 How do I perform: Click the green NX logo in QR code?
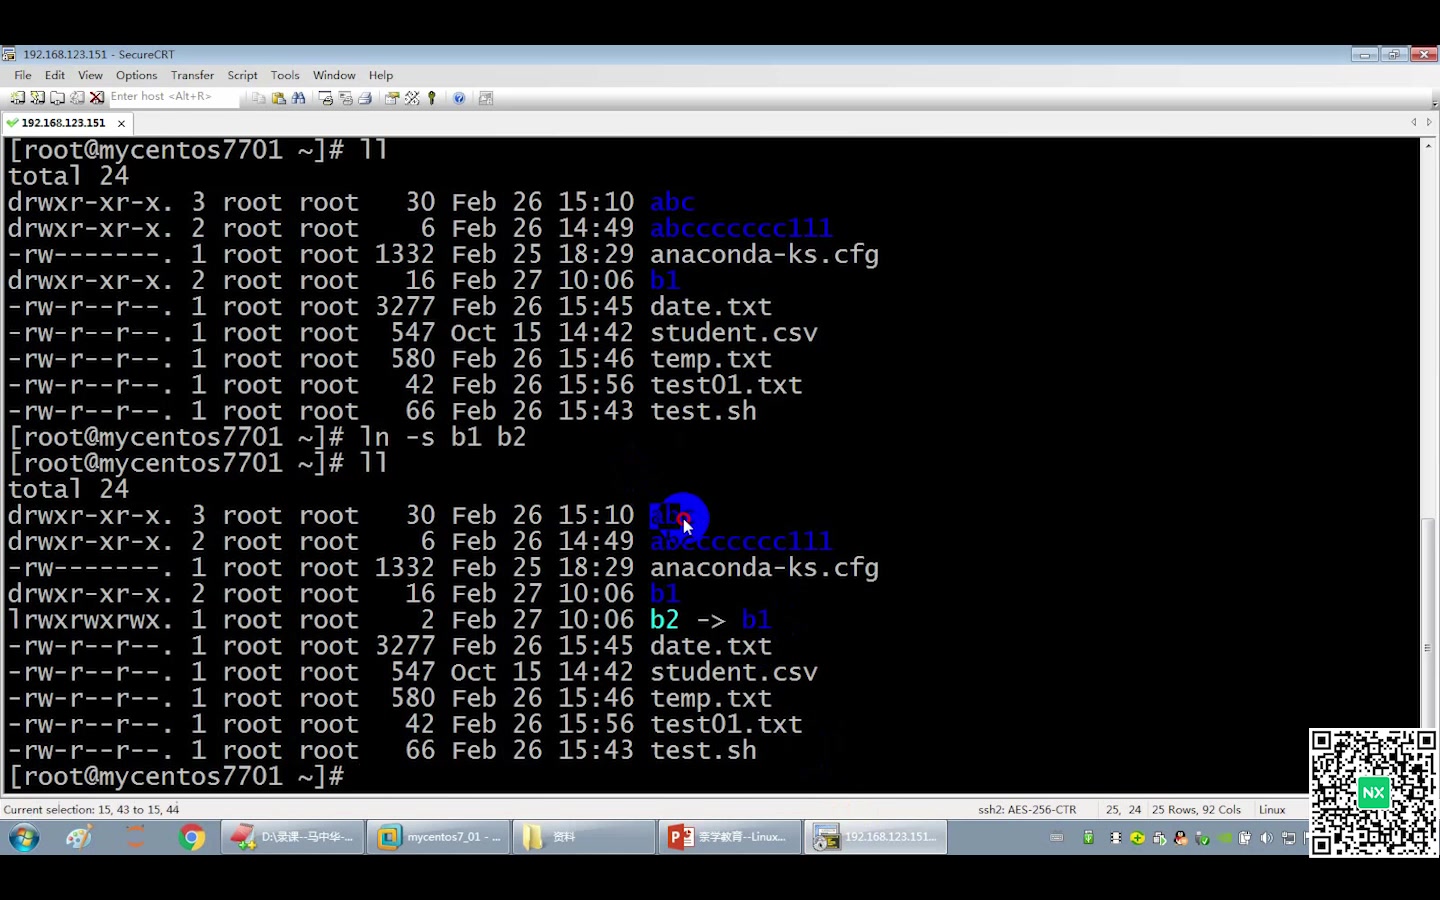pyautogui.click(x=1373, y=792)
